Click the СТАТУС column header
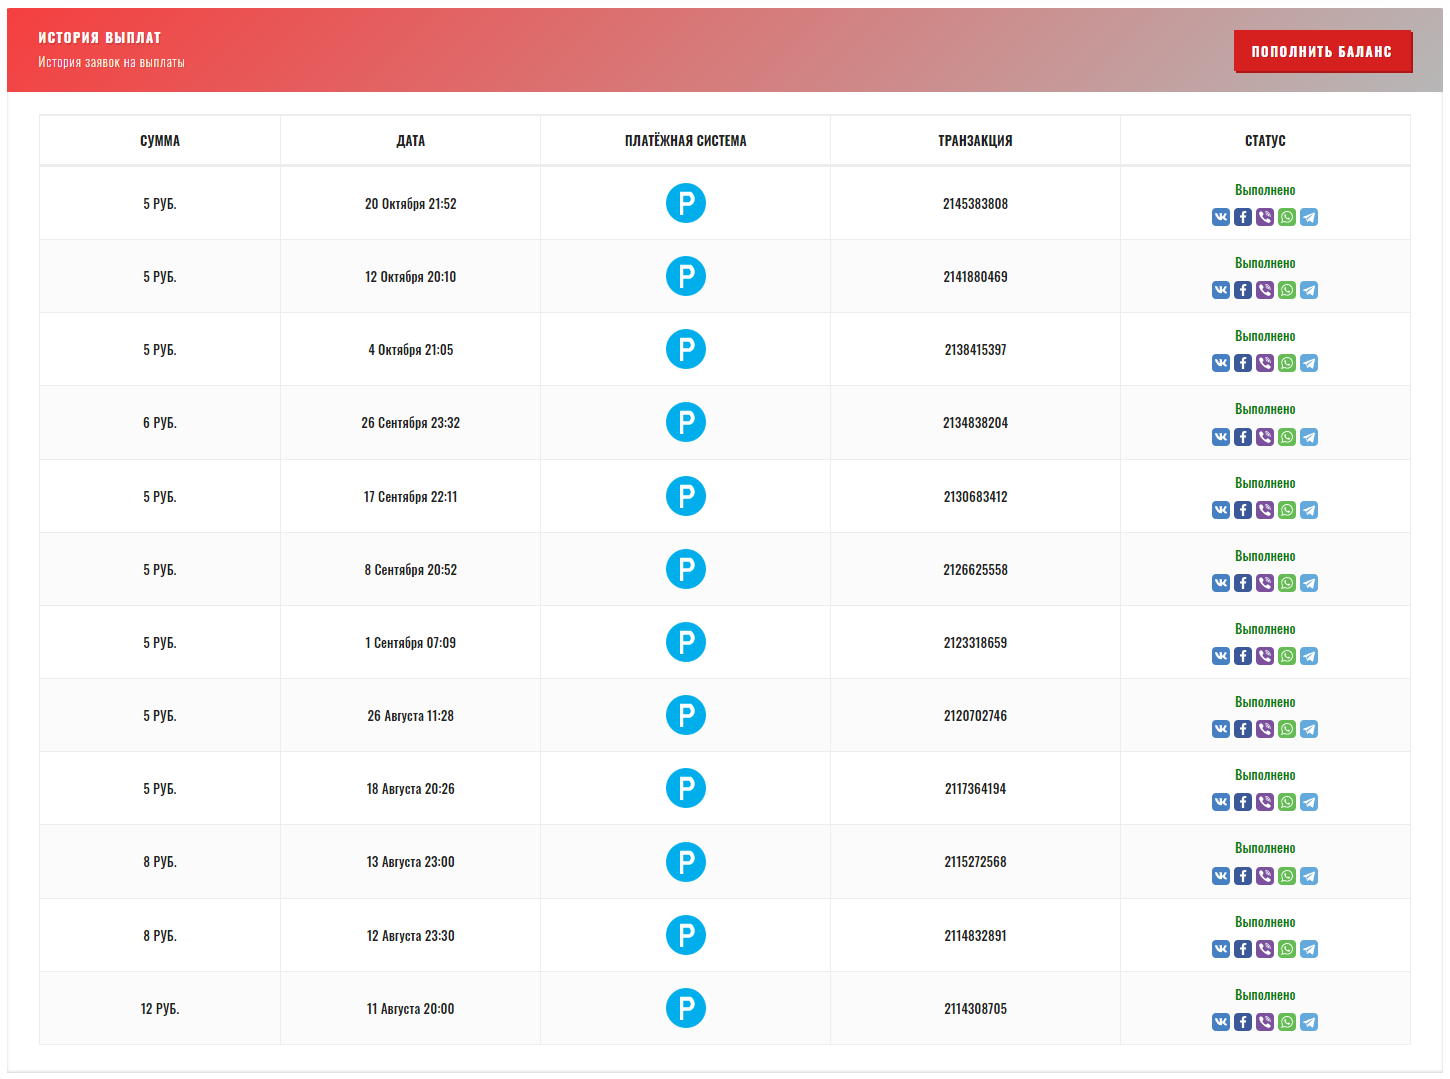Viewport: 1450px width, 1079px height. tap(1265, 141)
